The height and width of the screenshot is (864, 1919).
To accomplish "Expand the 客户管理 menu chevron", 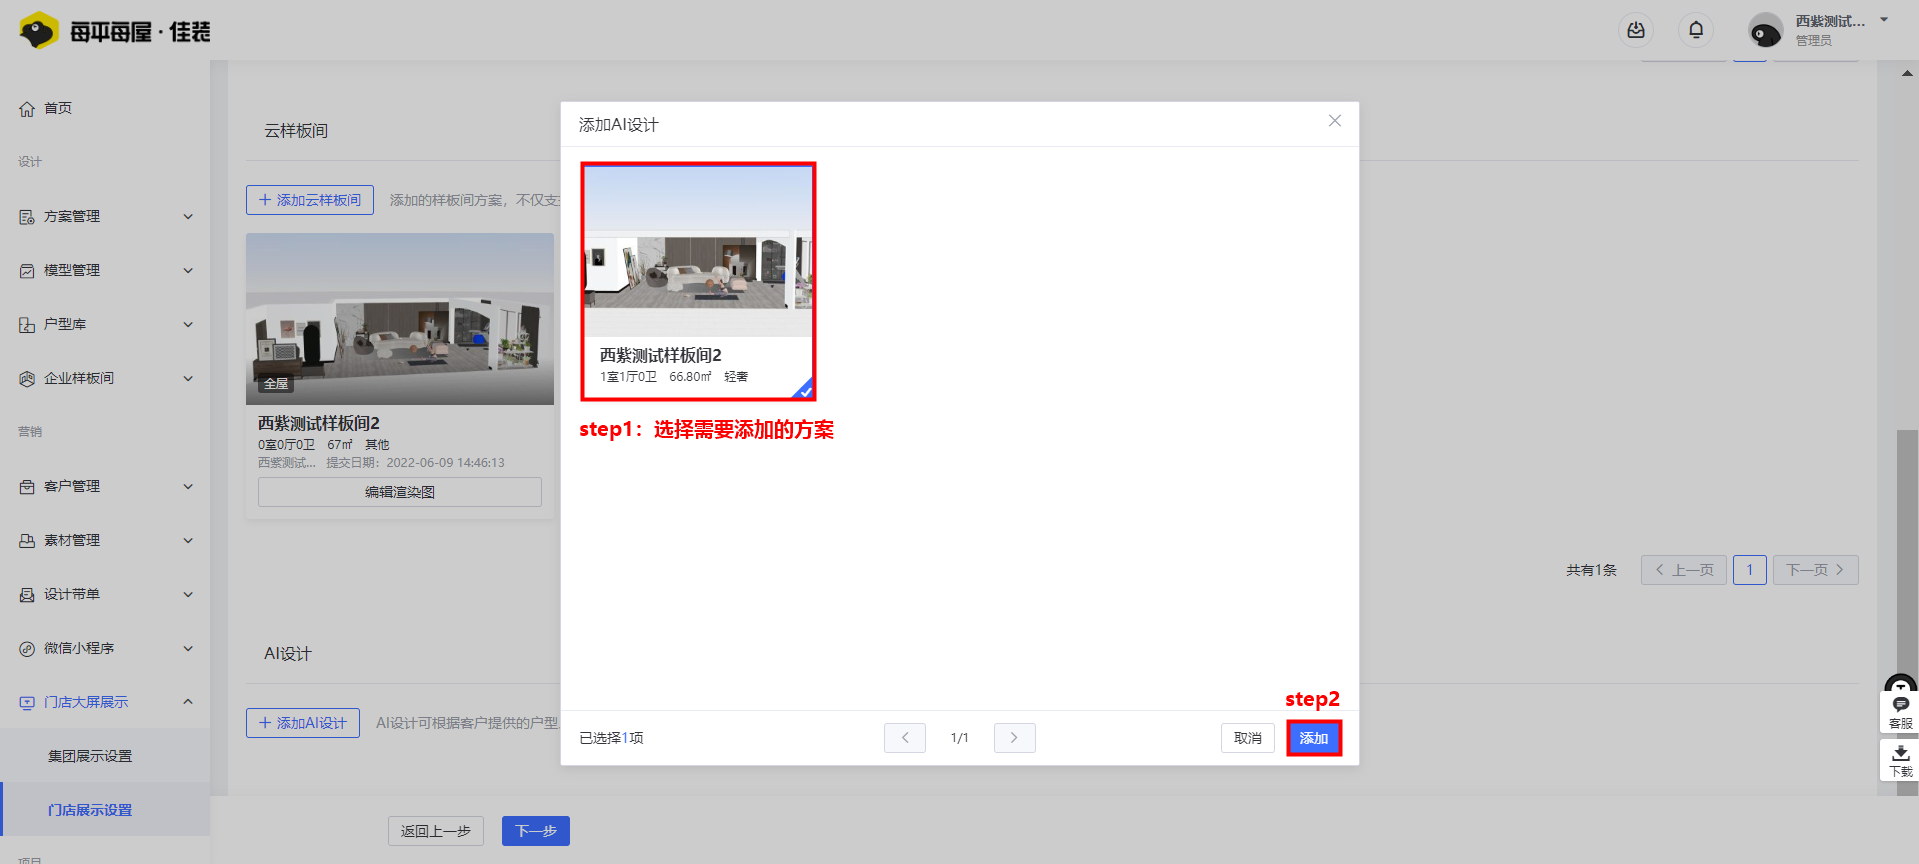I will (188, 486).
